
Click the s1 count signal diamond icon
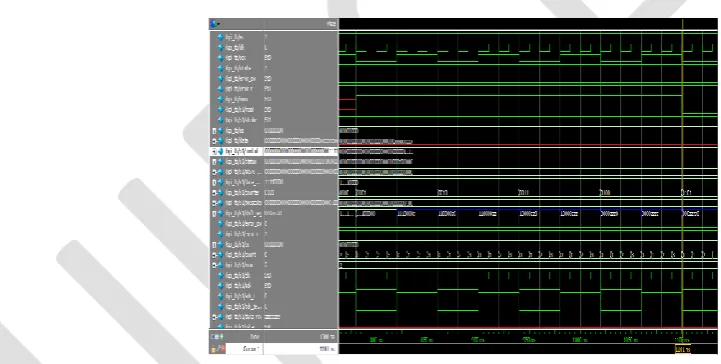pos(221,255)
